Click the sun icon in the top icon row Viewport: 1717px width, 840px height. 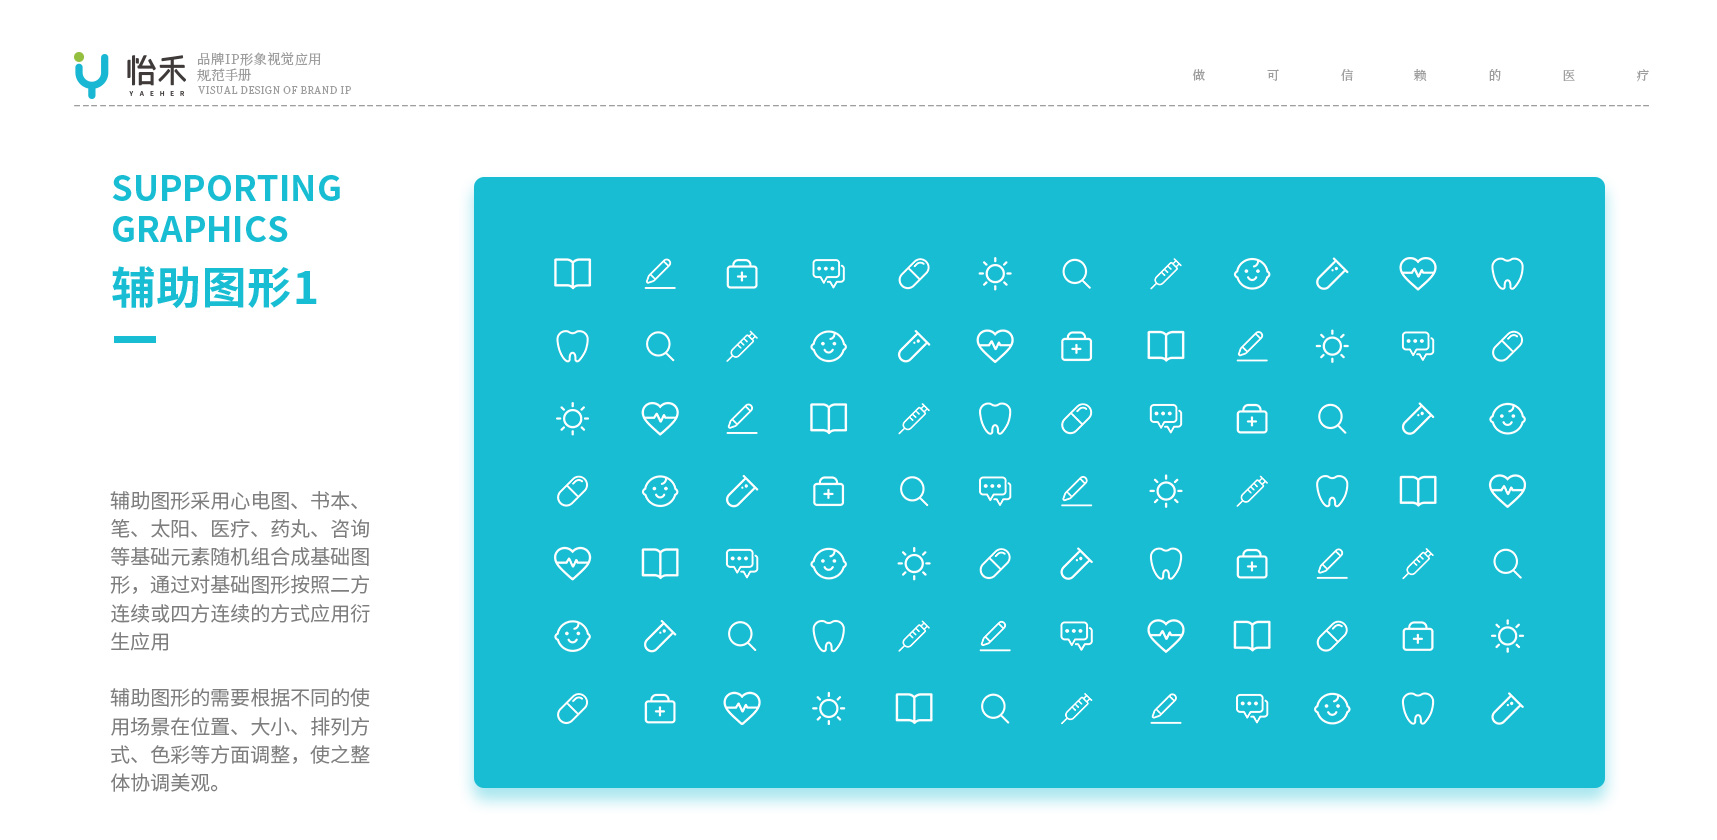click(x=995, y=273)
